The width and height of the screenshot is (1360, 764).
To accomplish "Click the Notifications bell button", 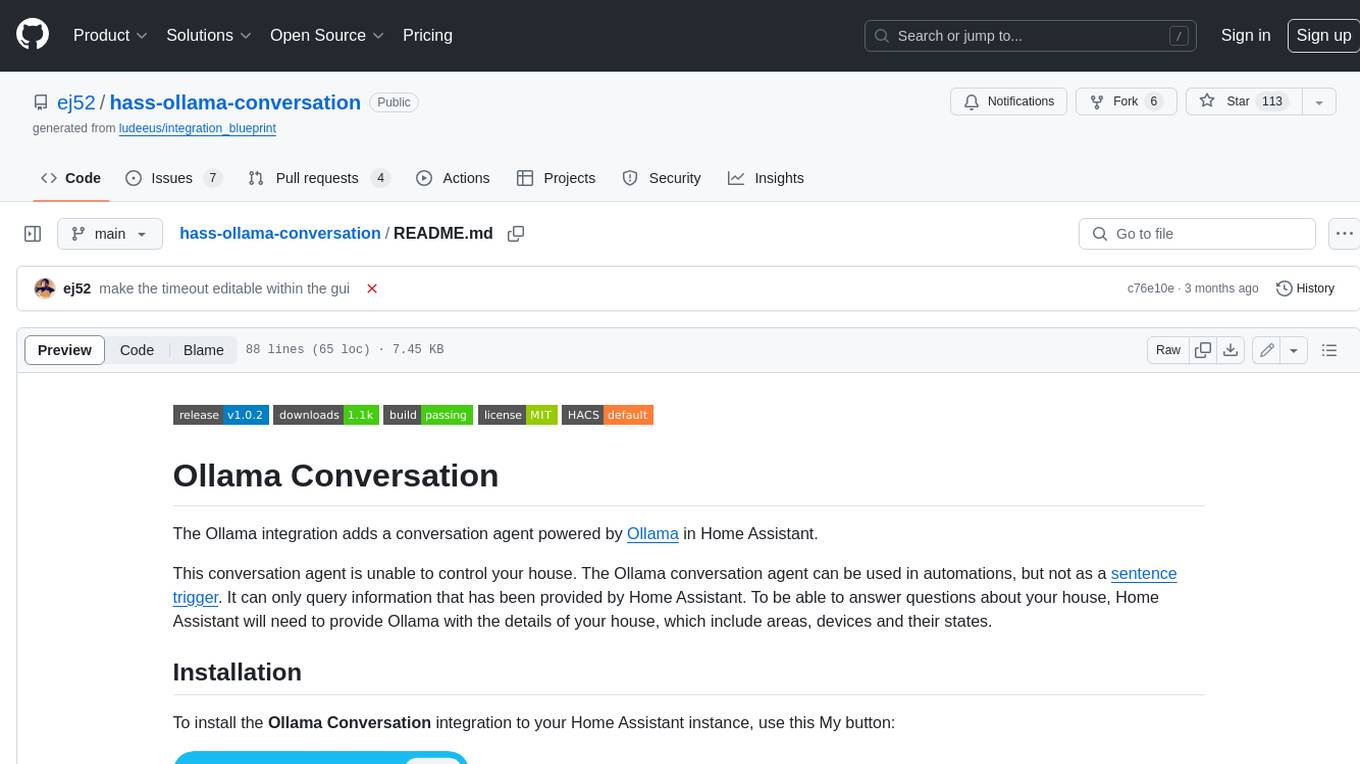I will [1009, 102].
